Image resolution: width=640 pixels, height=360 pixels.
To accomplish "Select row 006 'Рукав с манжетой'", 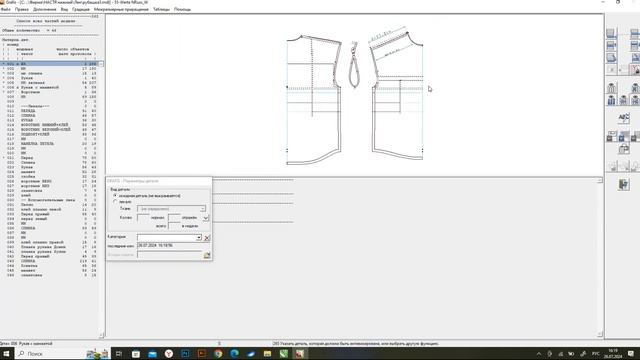I will click(49, 87).
